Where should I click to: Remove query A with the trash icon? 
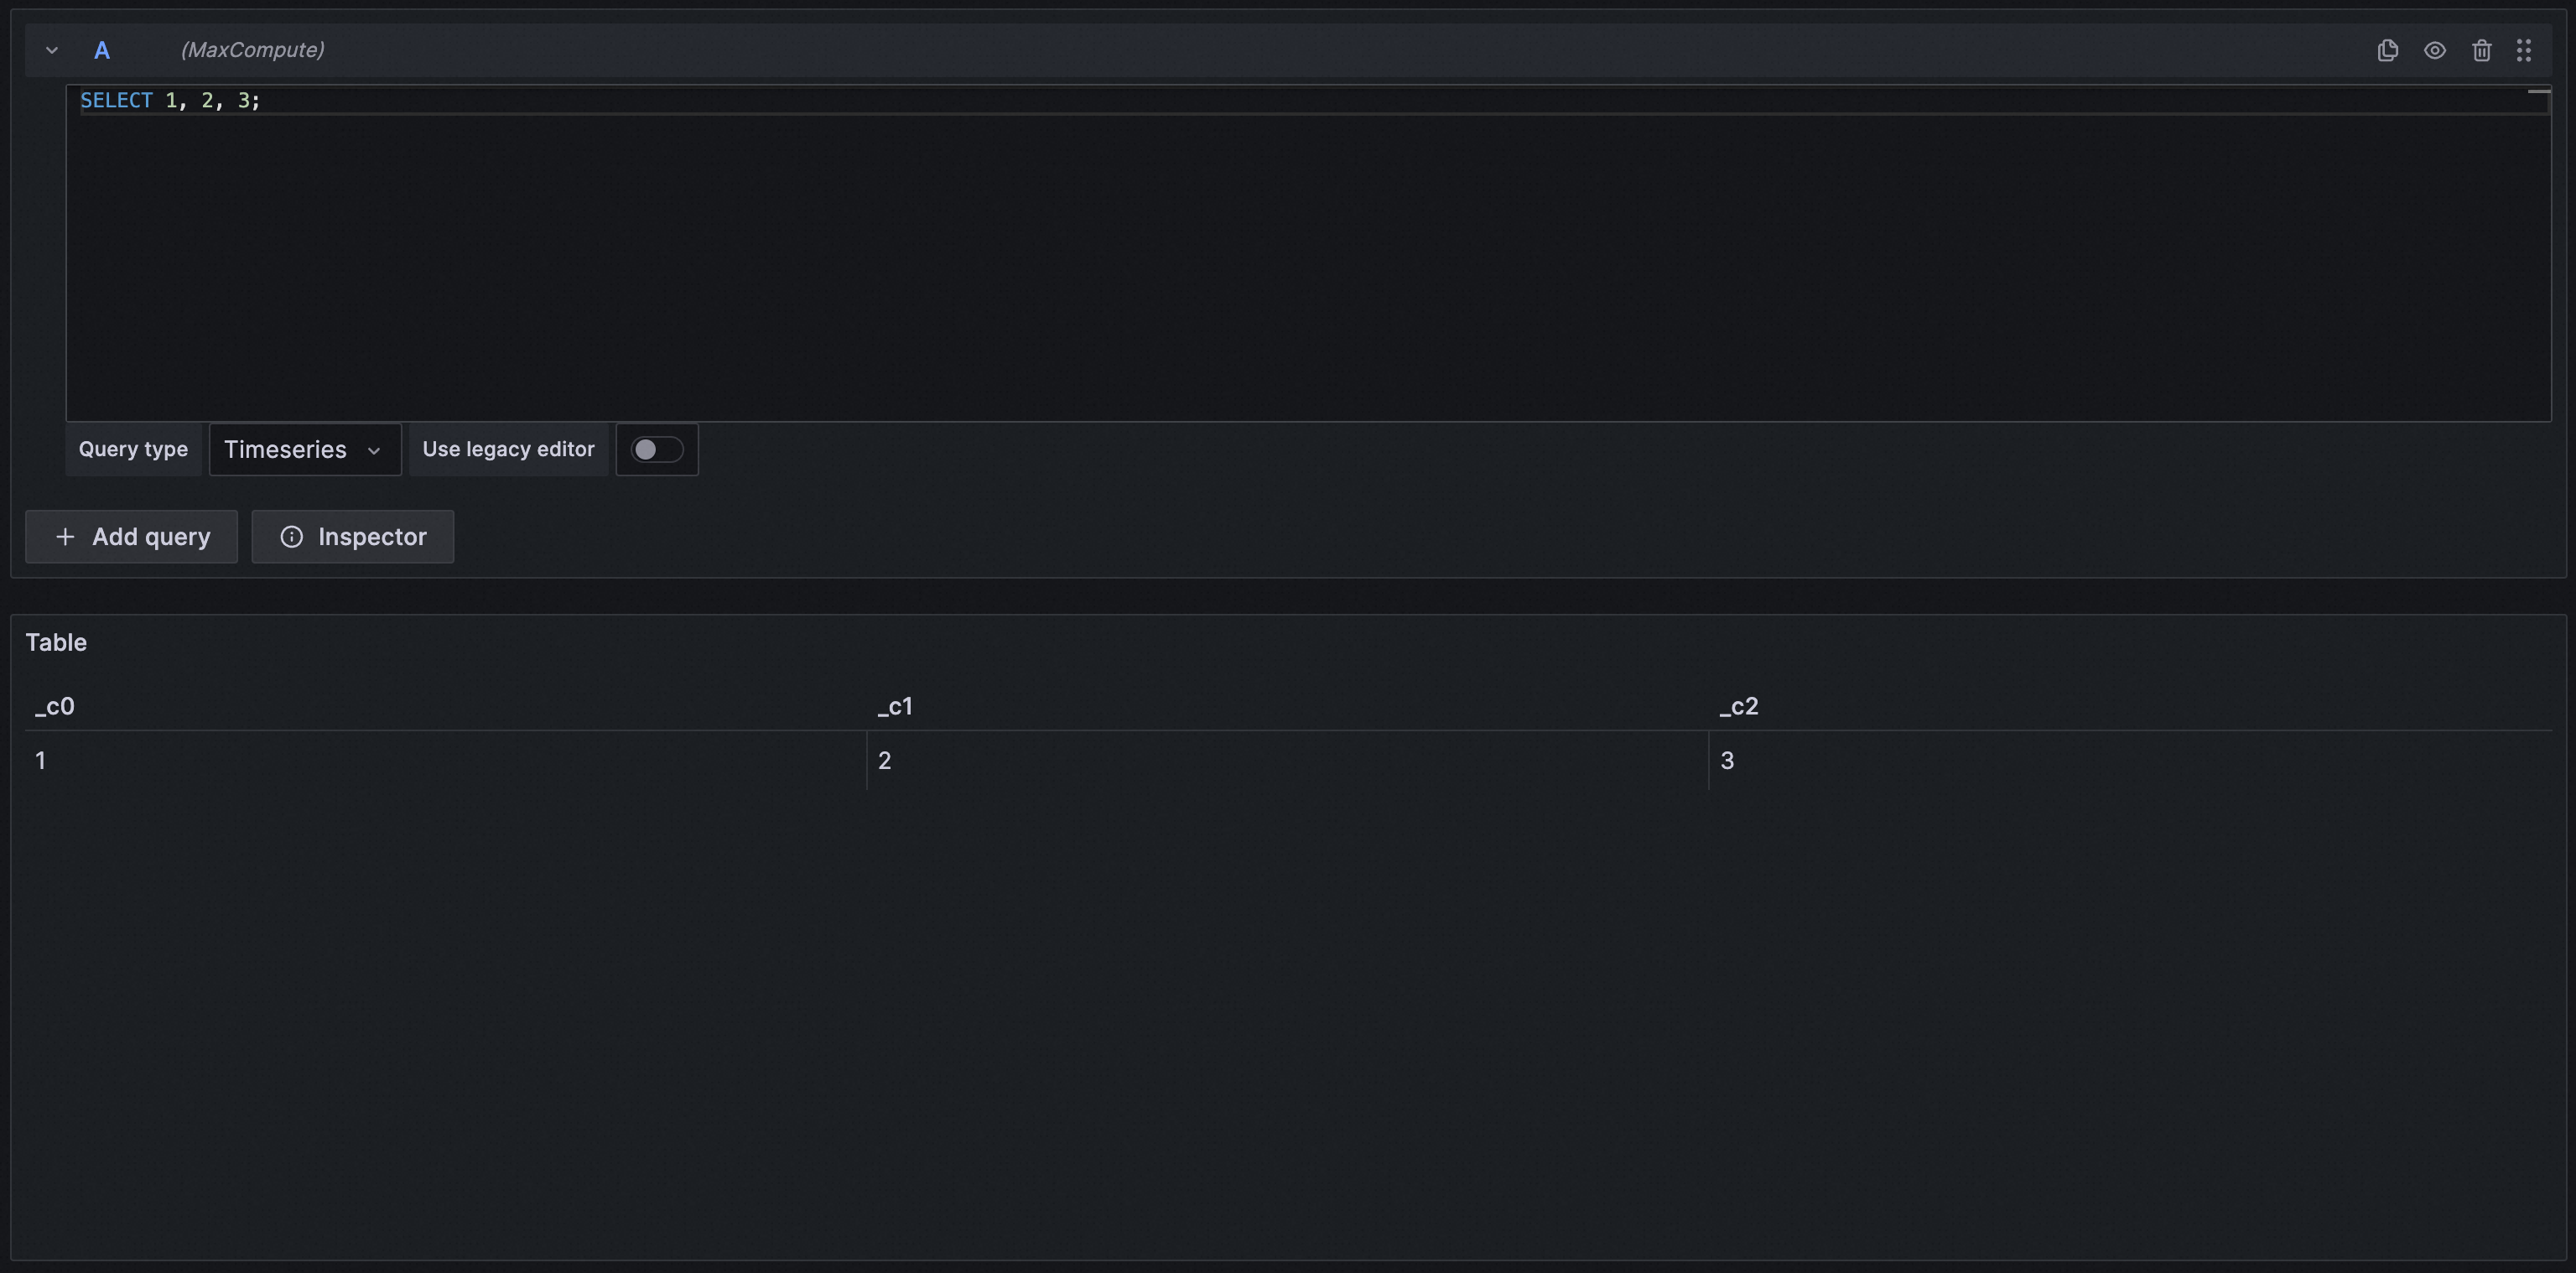click(2482, 50)
